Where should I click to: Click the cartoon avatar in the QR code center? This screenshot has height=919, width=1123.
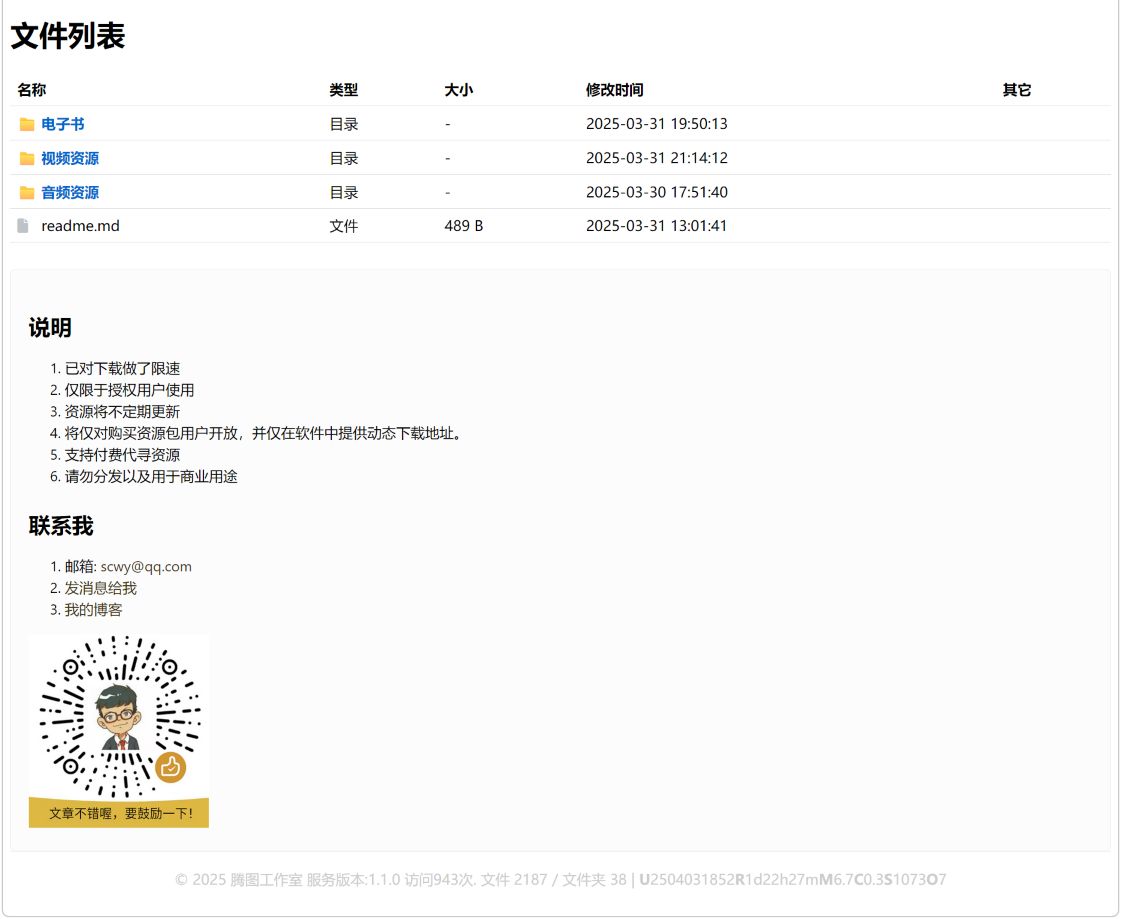pyautogui.click(x=118, y=716)
